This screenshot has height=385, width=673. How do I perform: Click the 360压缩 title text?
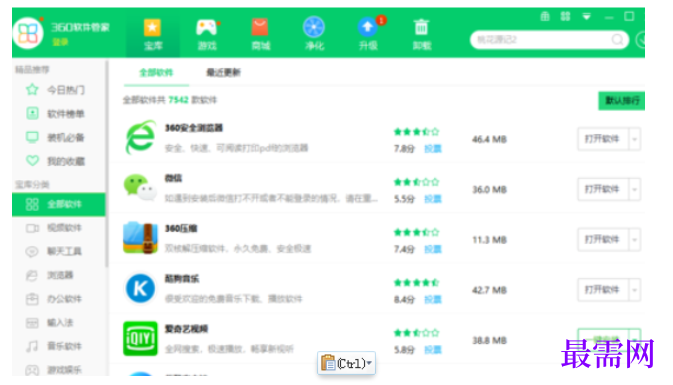pos(181,228)
